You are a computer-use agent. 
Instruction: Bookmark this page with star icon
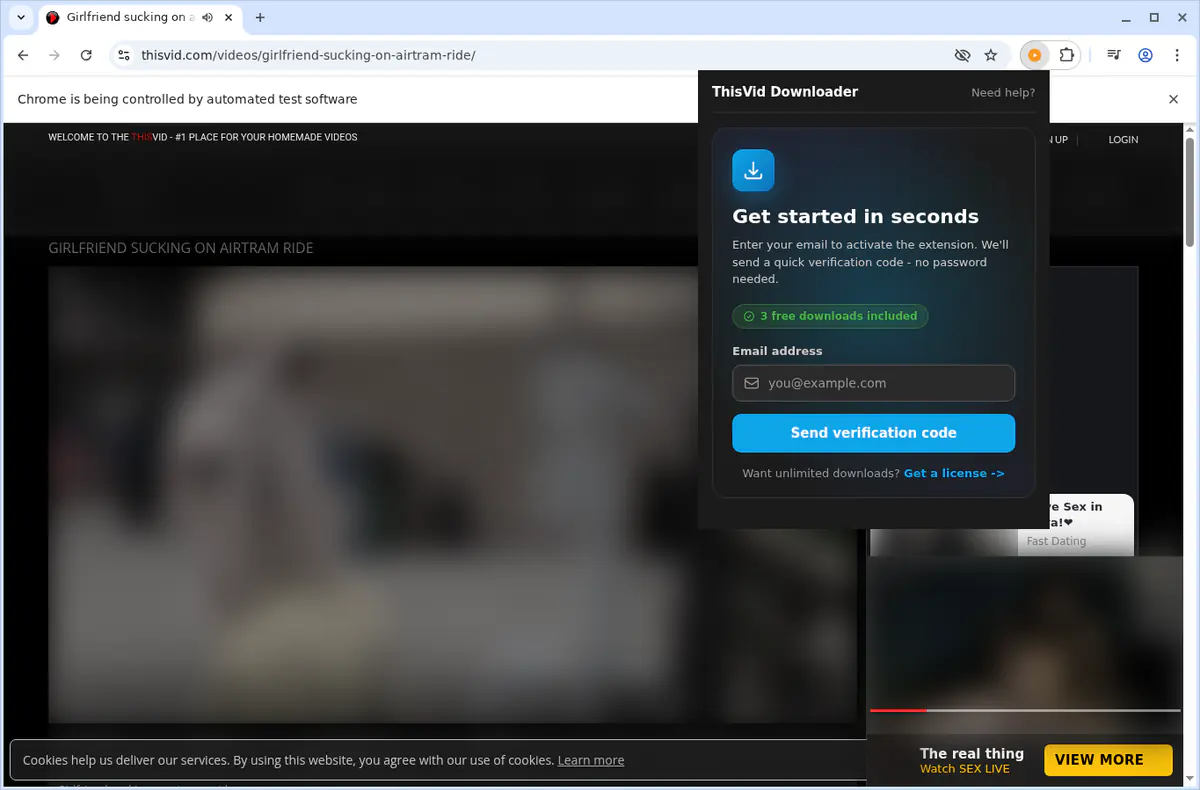(991, 55)
